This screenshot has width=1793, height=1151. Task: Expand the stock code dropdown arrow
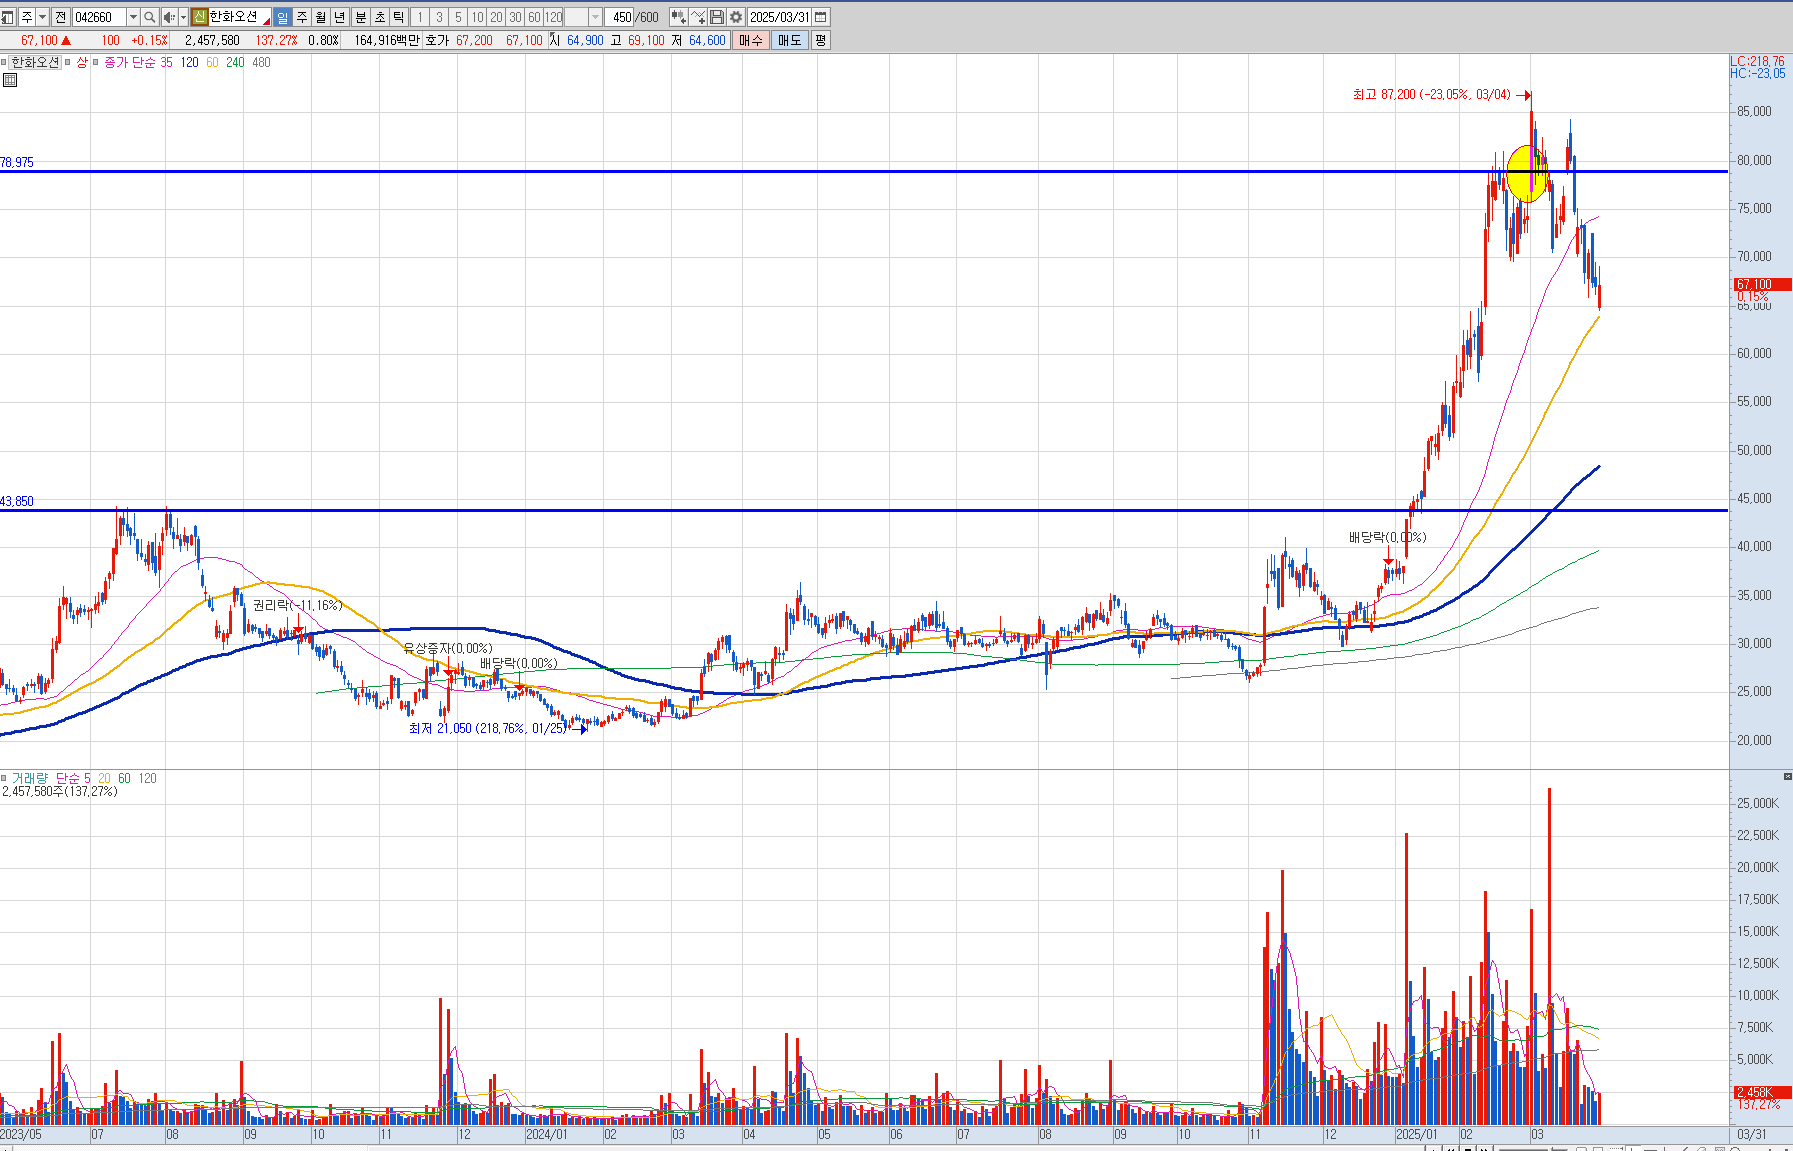coord(133,17)
